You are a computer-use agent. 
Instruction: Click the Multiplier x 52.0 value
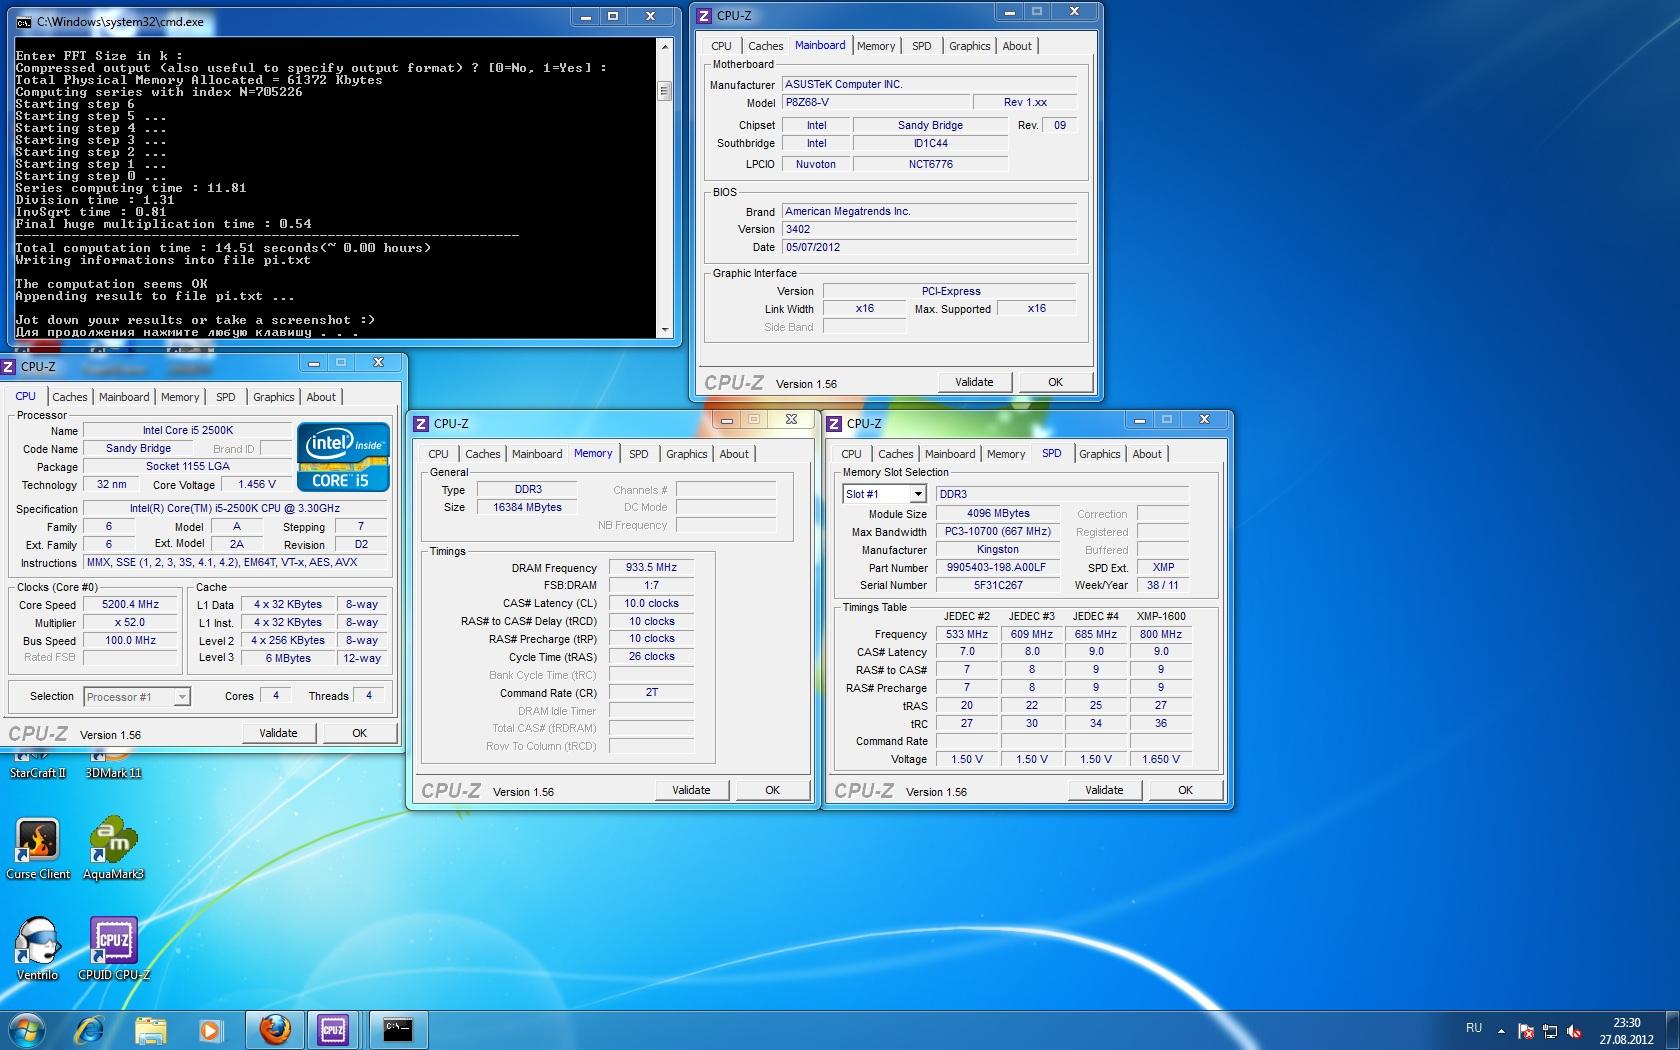tap(131, 623)
